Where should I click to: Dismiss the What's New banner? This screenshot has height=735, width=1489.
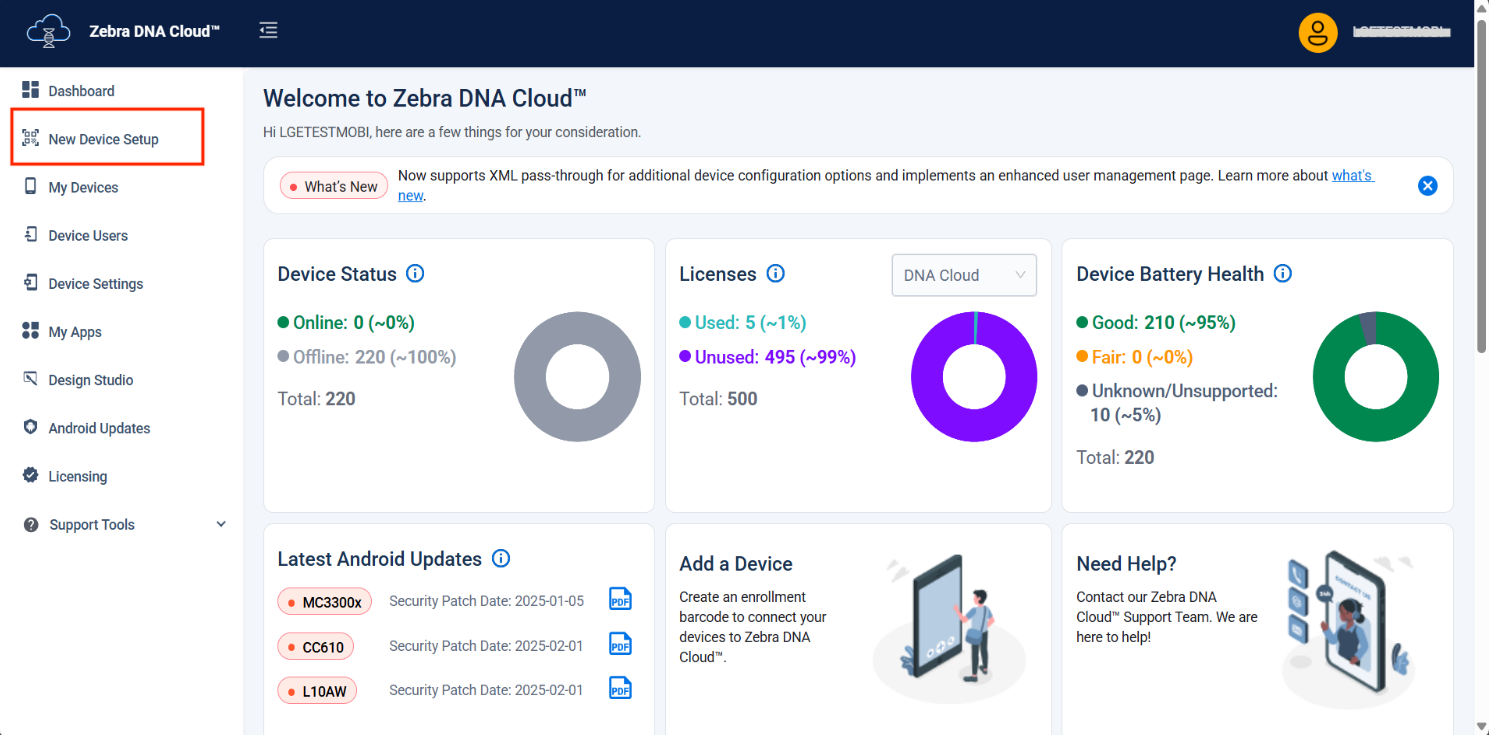(1427, 185)
